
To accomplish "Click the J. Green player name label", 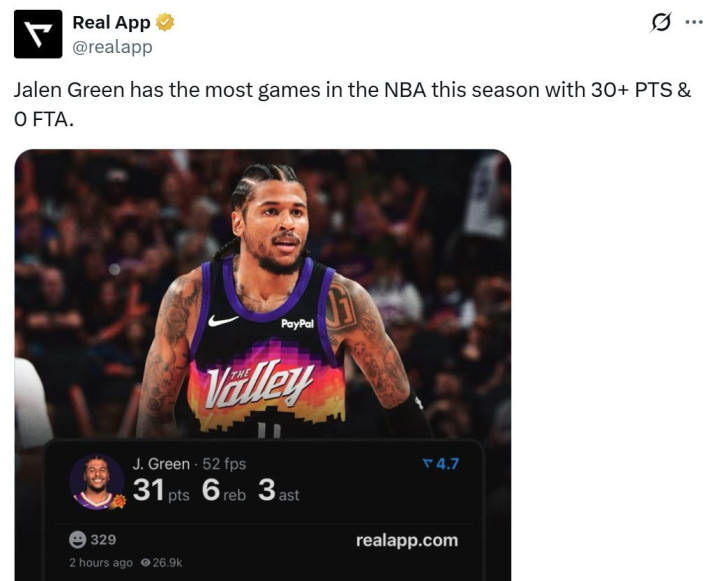I will (161, 464).
